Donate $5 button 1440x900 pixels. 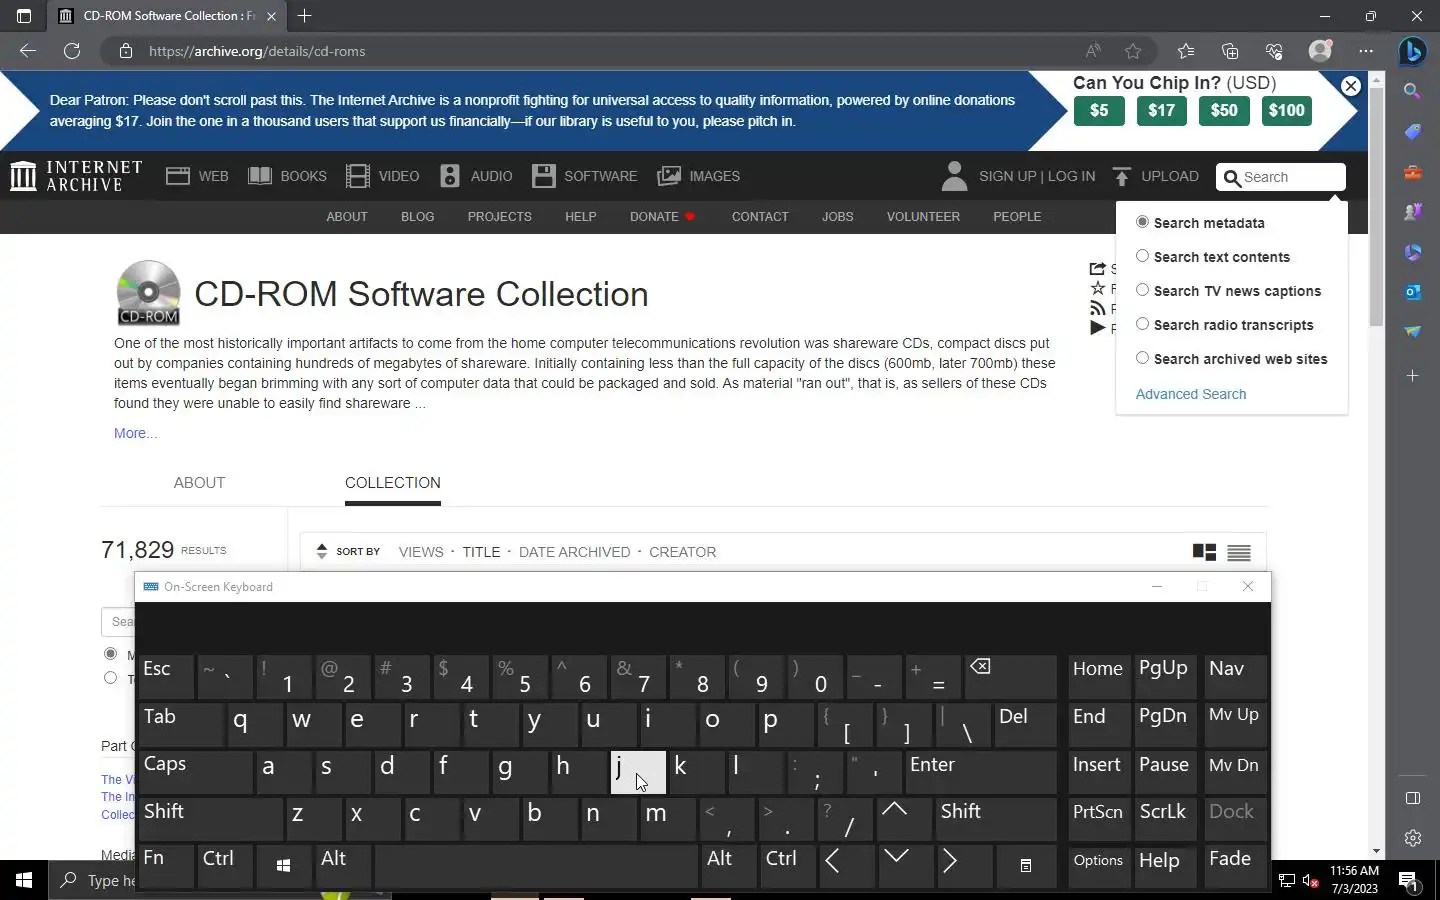[x=1099, y=110]
